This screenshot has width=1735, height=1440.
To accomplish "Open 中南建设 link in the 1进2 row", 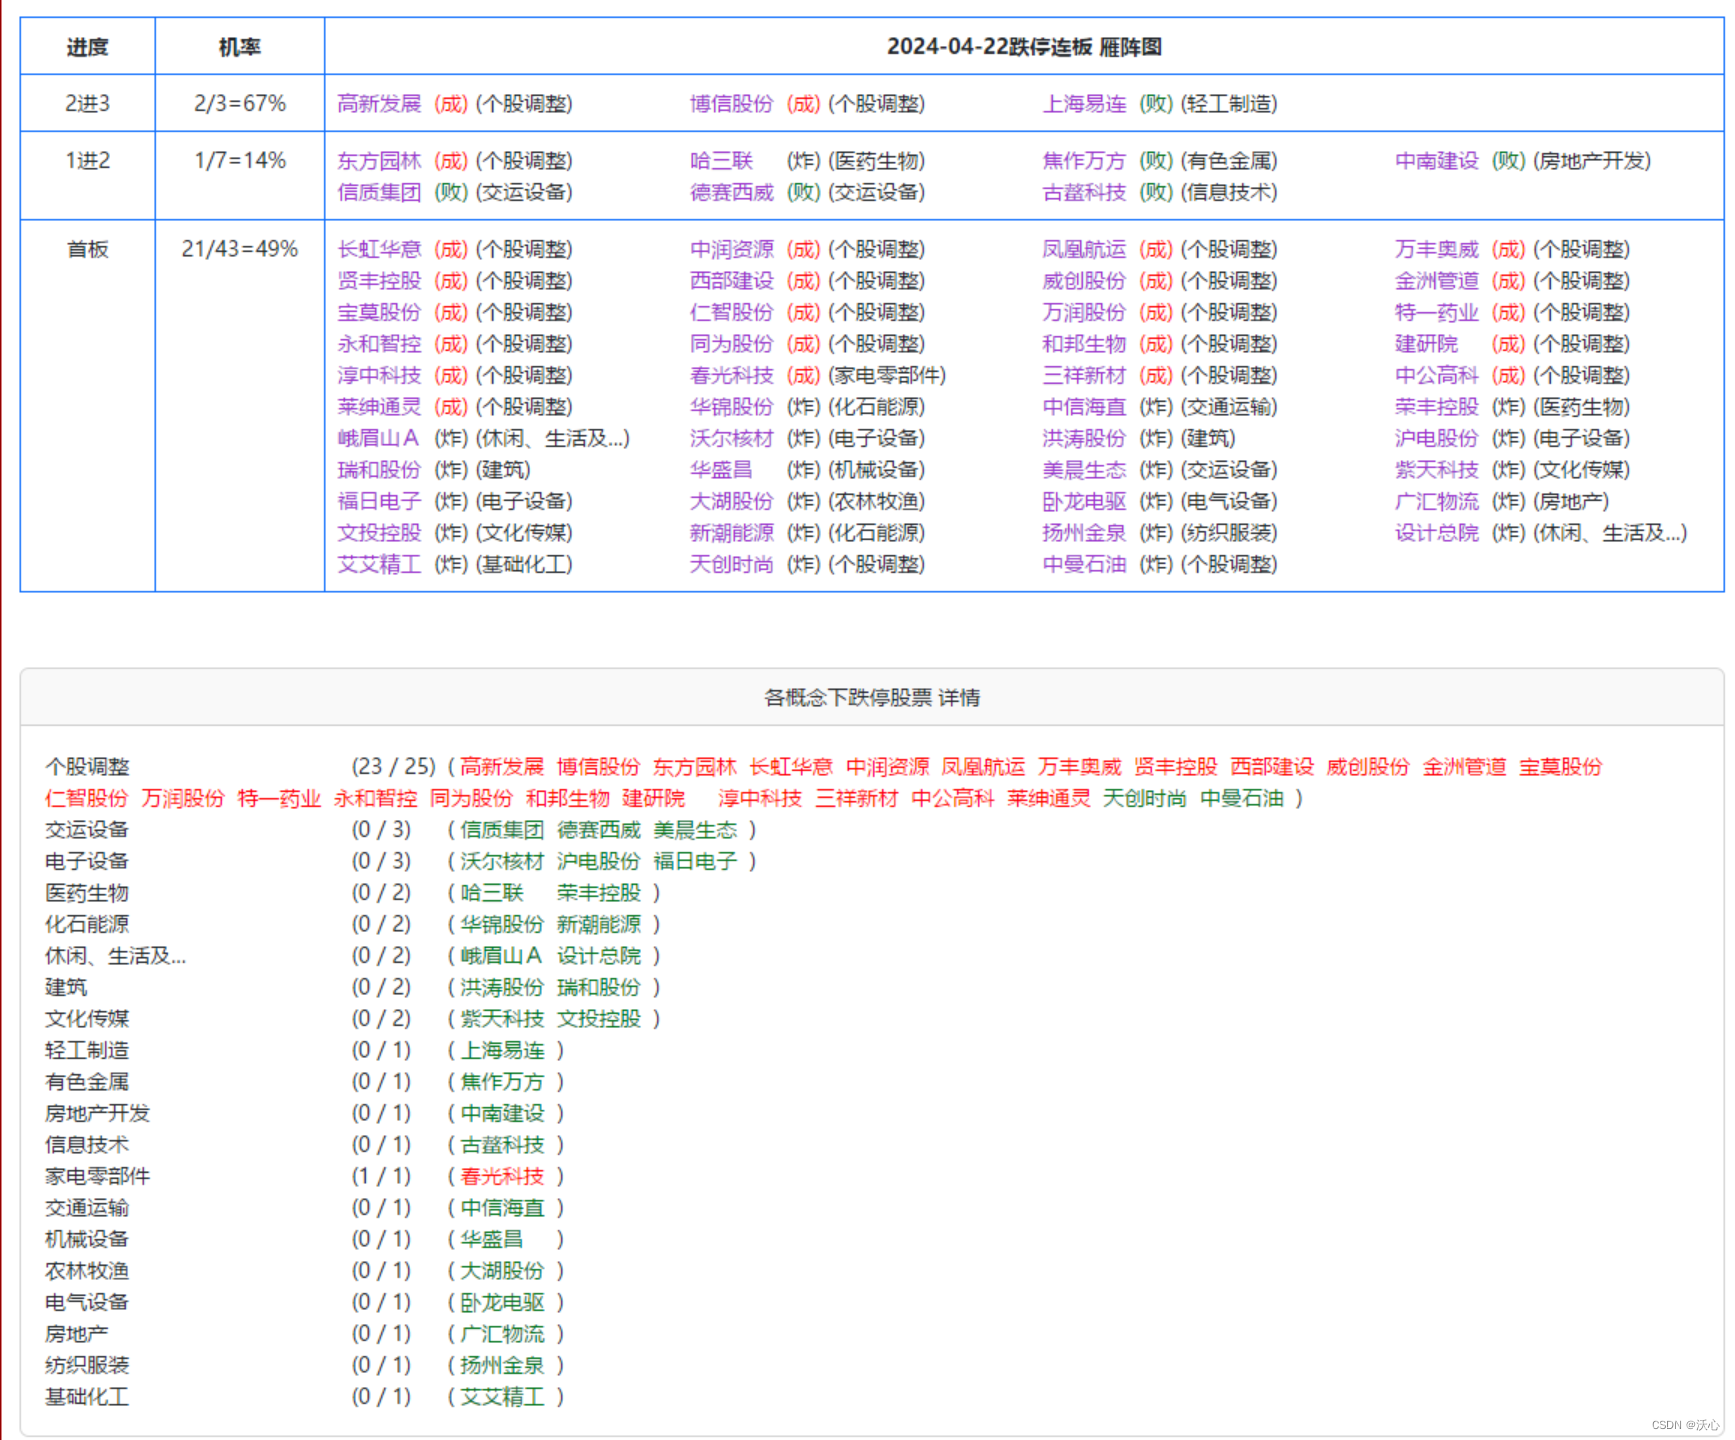I will coord(1436,161).
